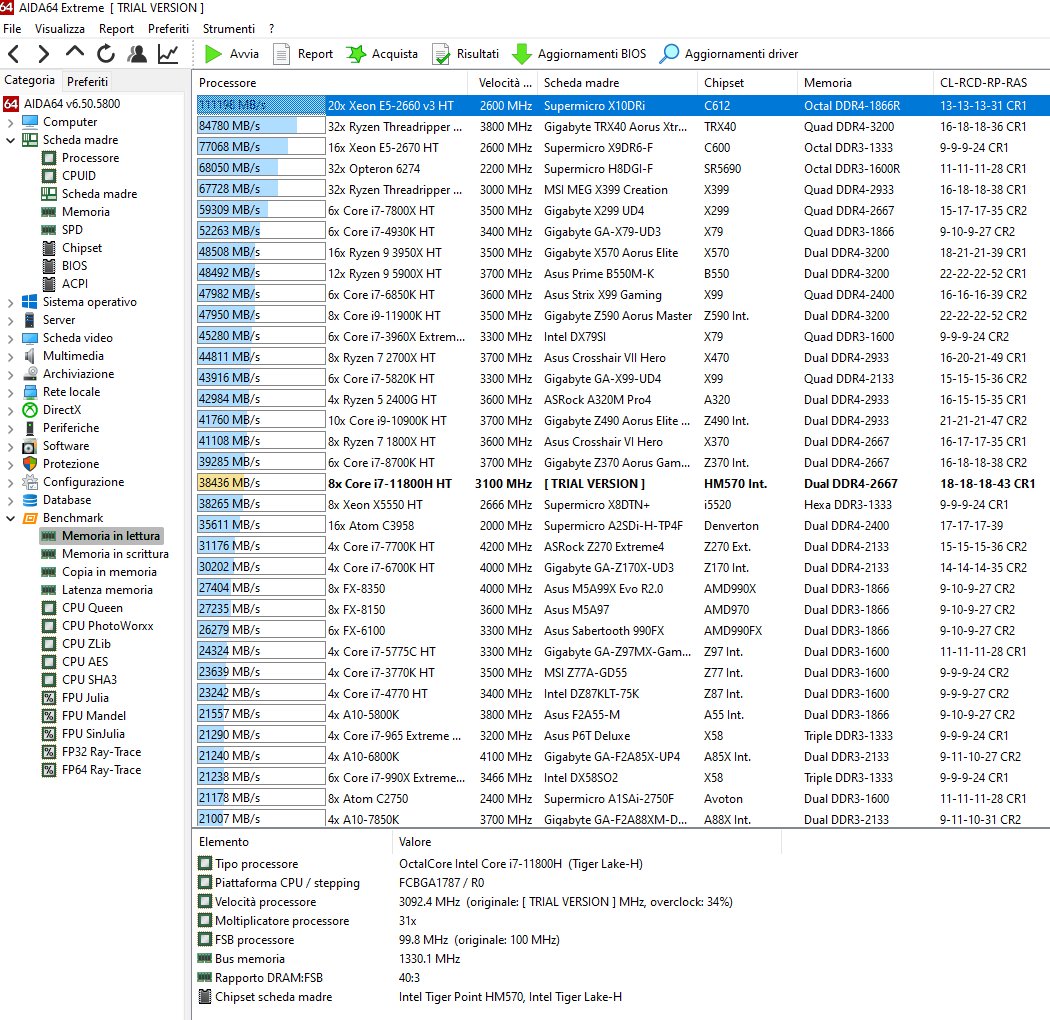Go up one level with the up arrow icon

(x=74, y=52)
